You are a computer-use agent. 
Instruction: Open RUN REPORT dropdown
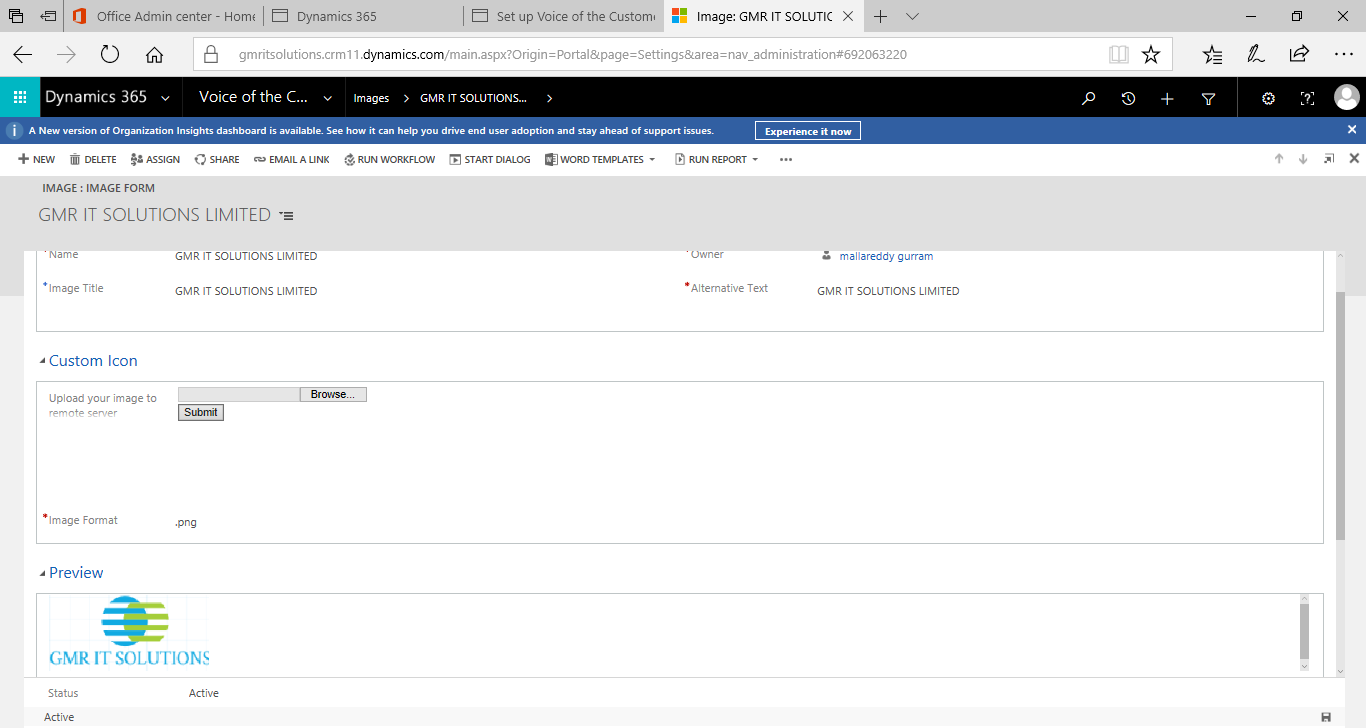[x=717, y=159]
